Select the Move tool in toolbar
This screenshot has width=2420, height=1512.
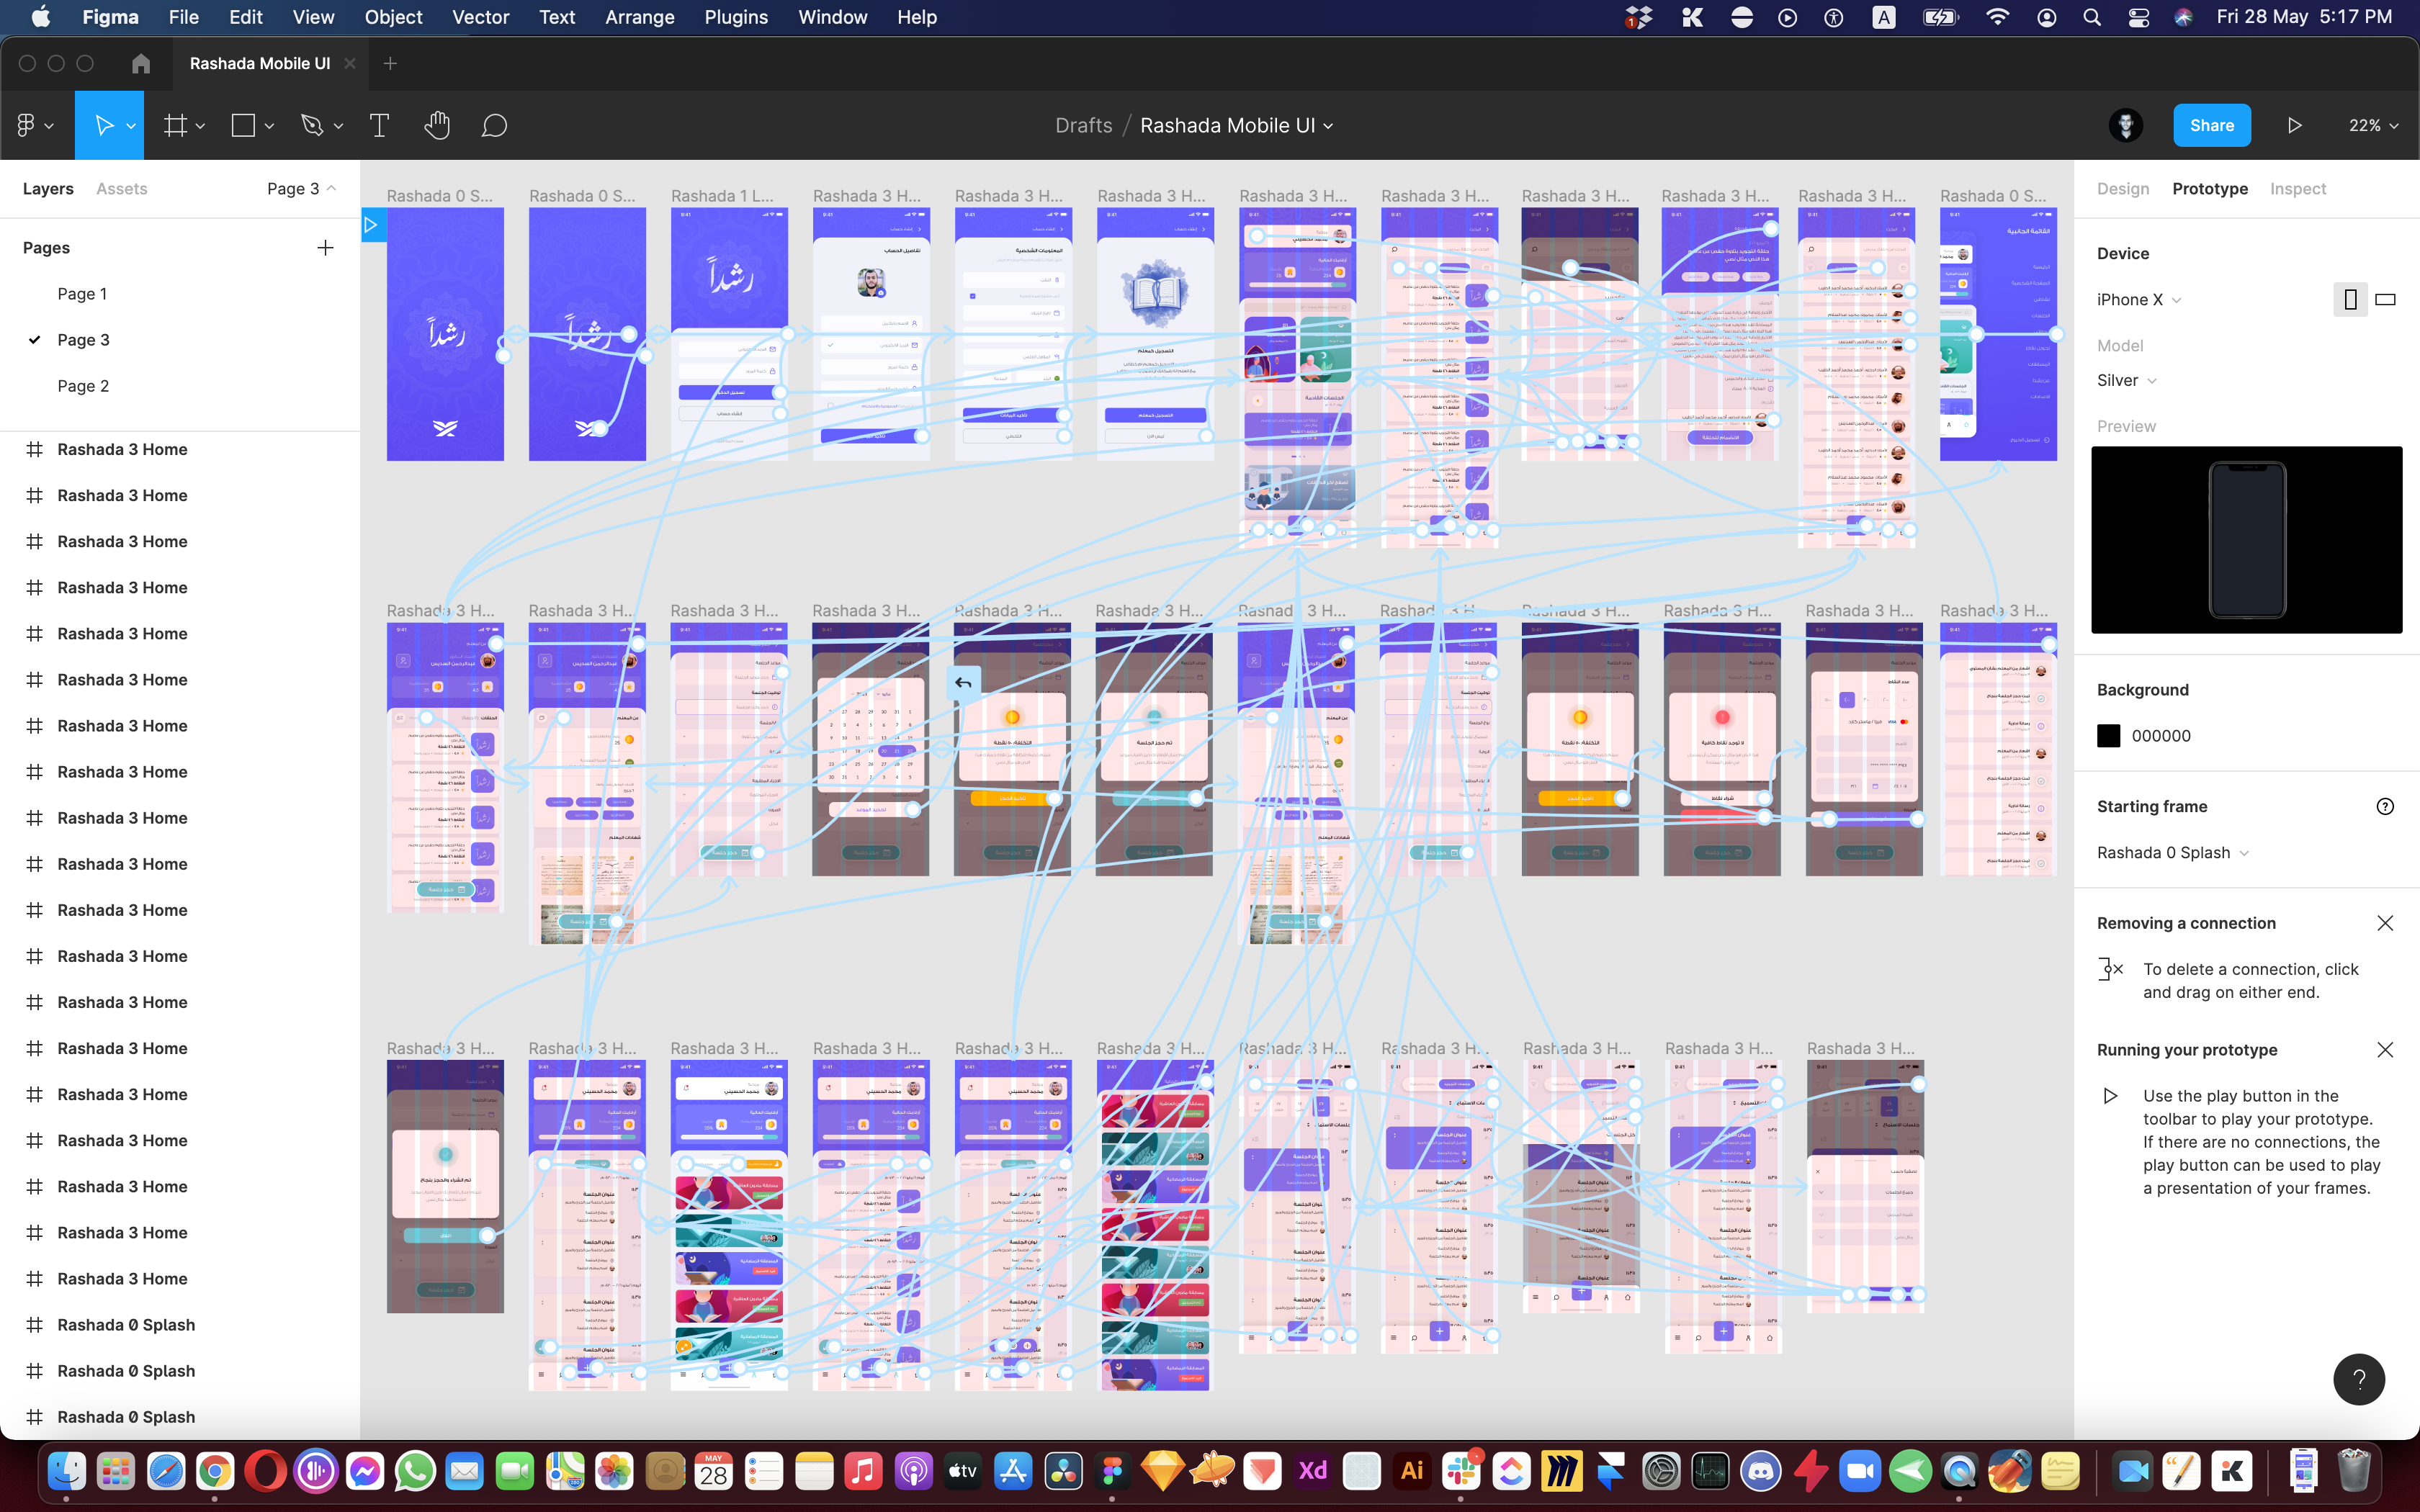point(103,125)
